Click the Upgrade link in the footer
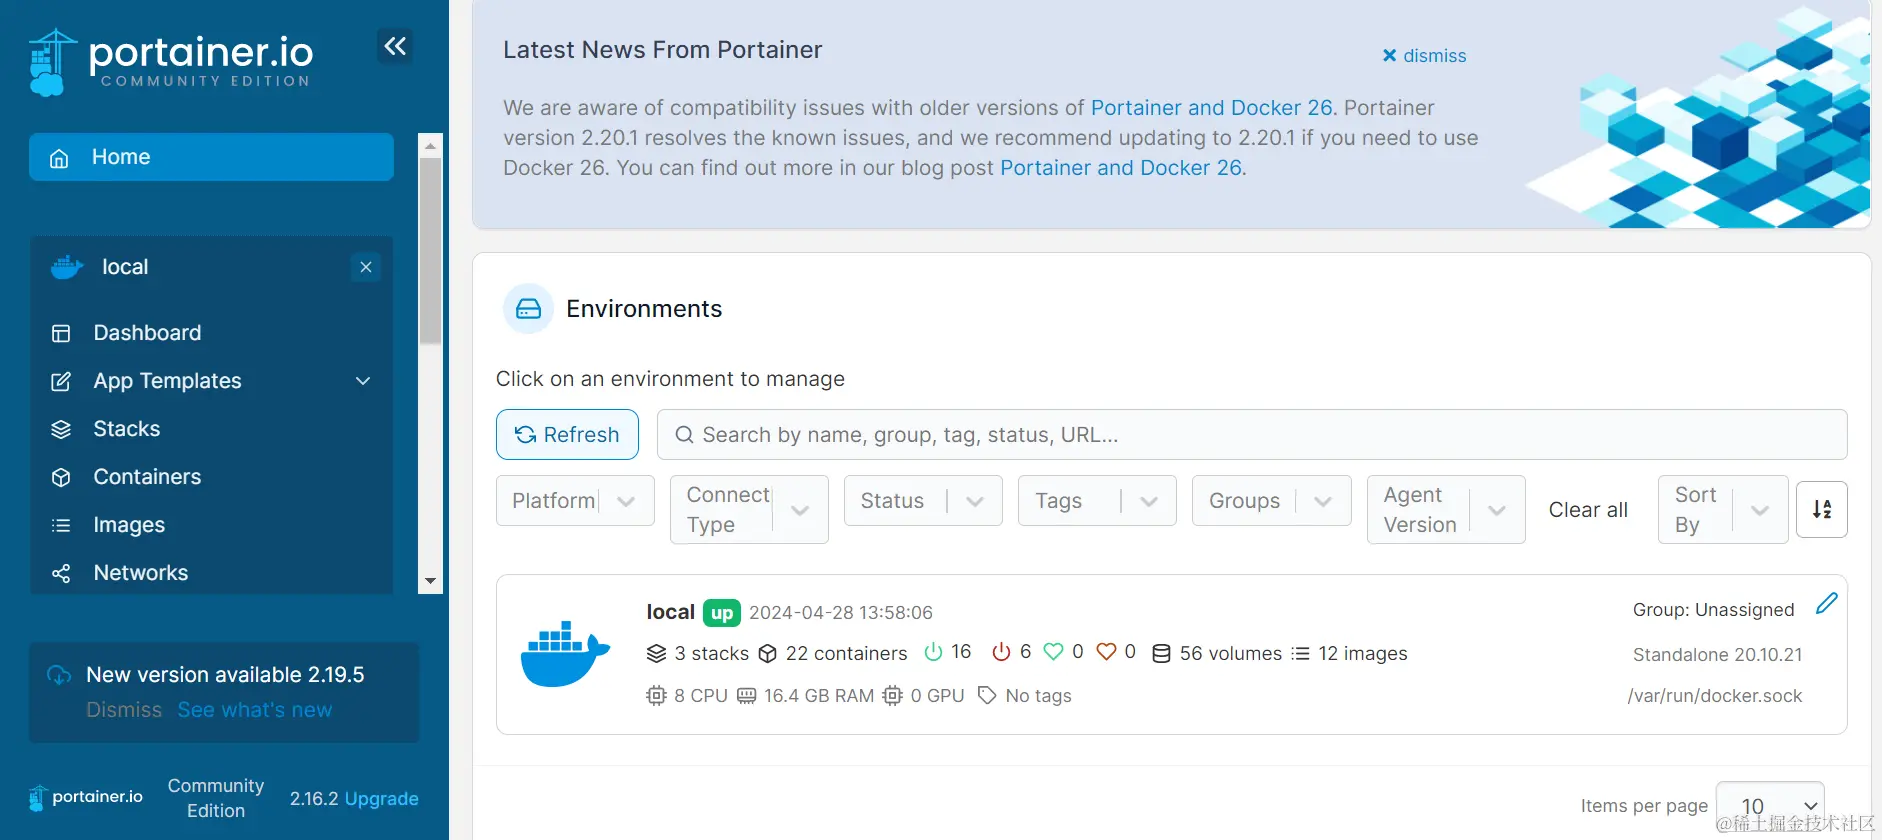This screenshot has width=1882, height=840. pyautogui.click(x=381, y=799)
